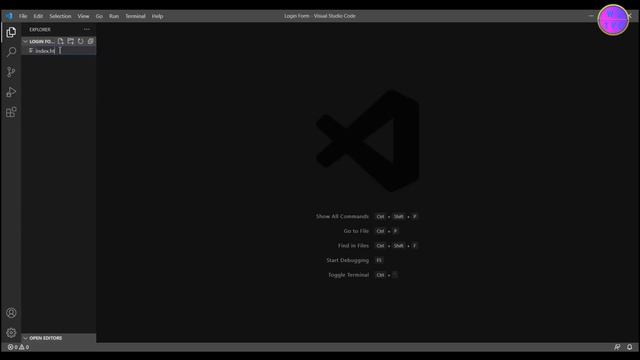Open the Selection menu
This screenshot has height=360, width=640.
[60, 16]
